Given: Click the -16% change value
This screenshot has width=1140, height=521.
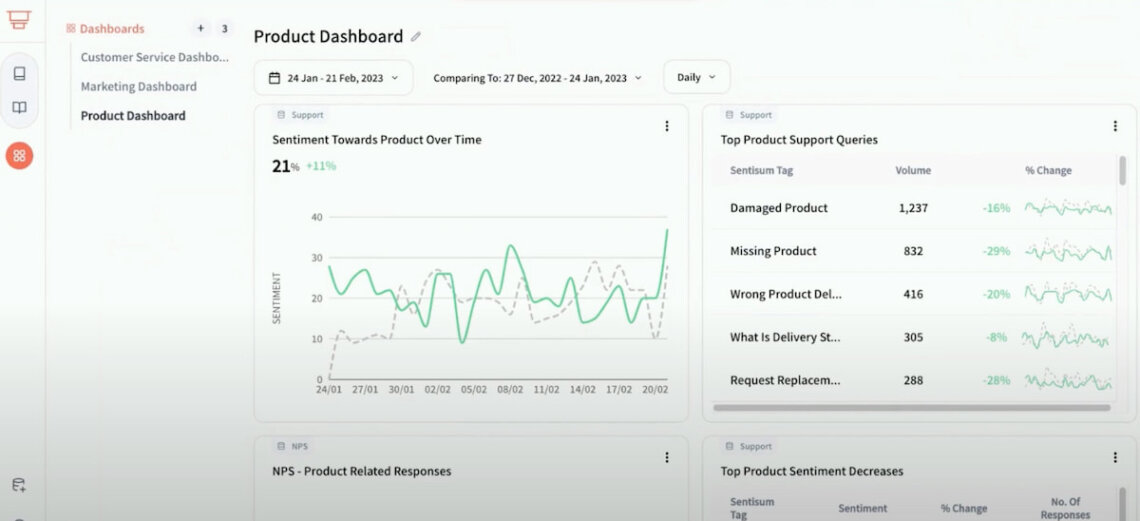Looking at the screenshot, I should point(997,208).
